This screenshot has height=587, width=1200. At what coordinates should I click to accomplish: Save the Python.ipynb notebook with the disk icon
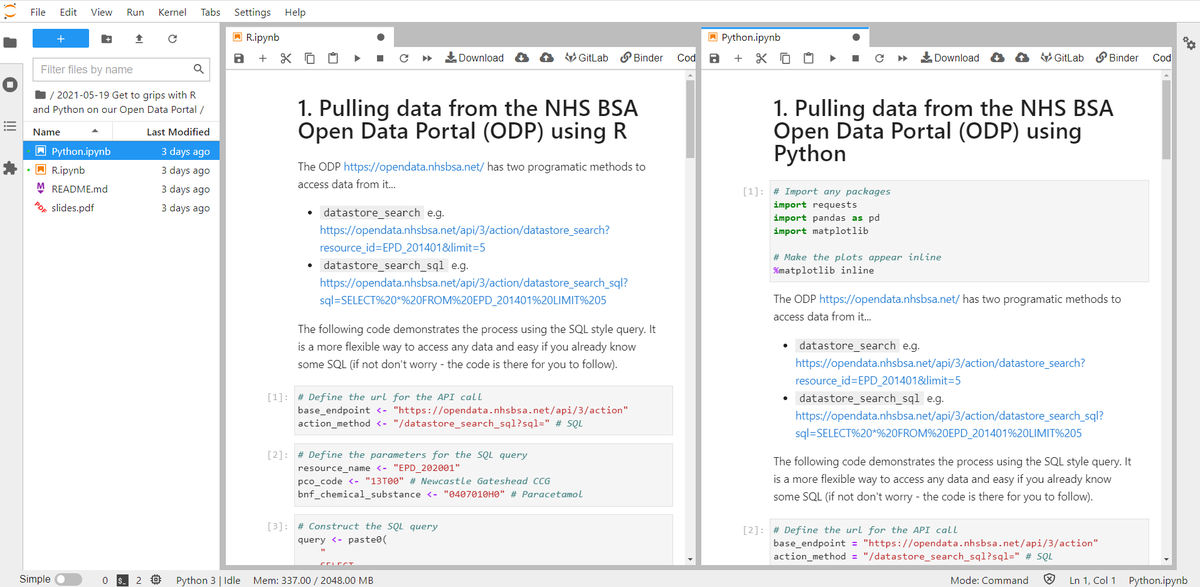pyautogui.click(x=715, y=58)
